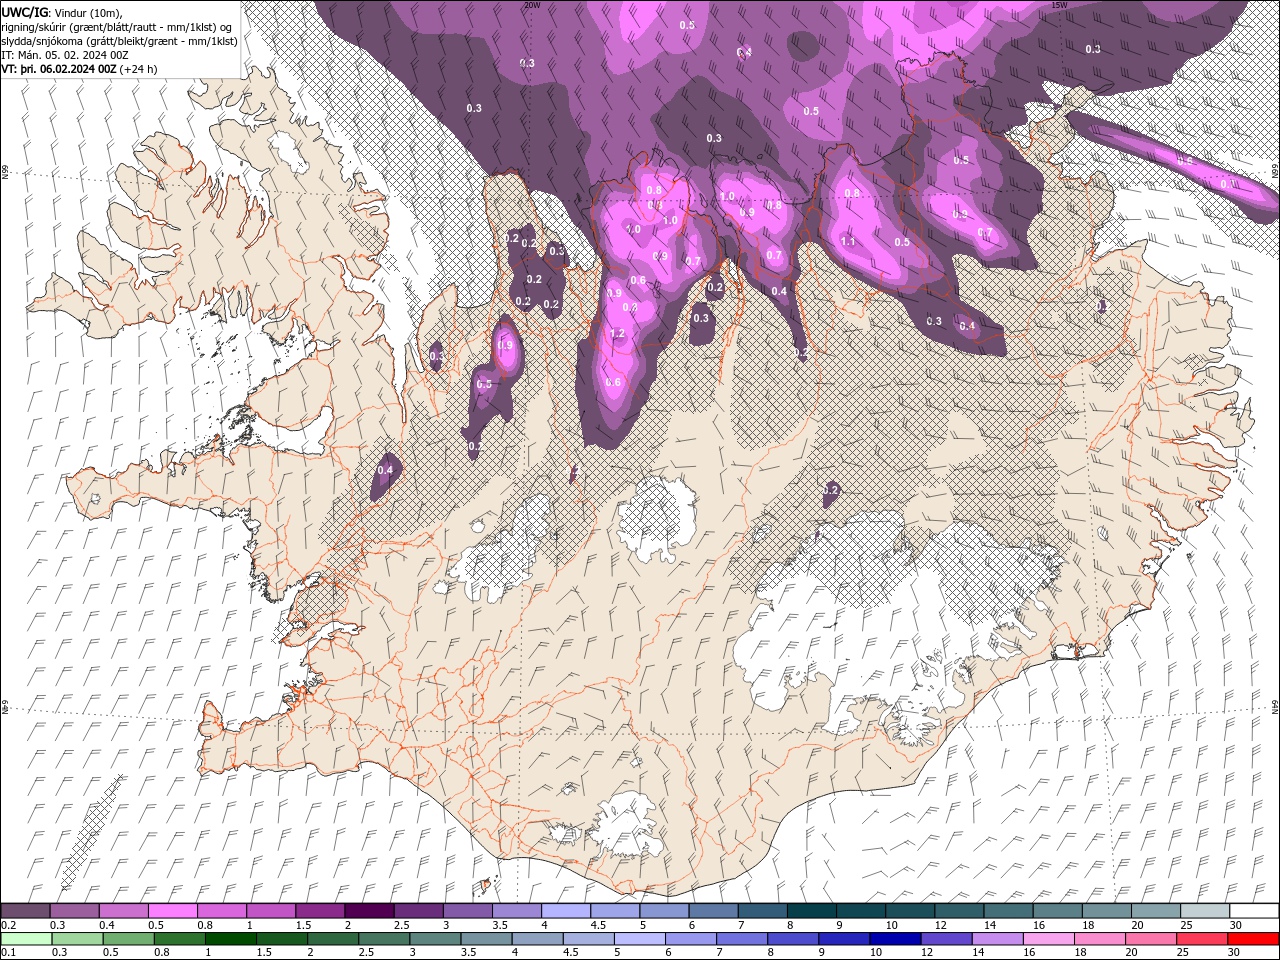Screen dimensions: 1280x960
Task: Click the 'VT: þri. 06.02.2024 00Z' valid time
Action: (x=60, y=69)
